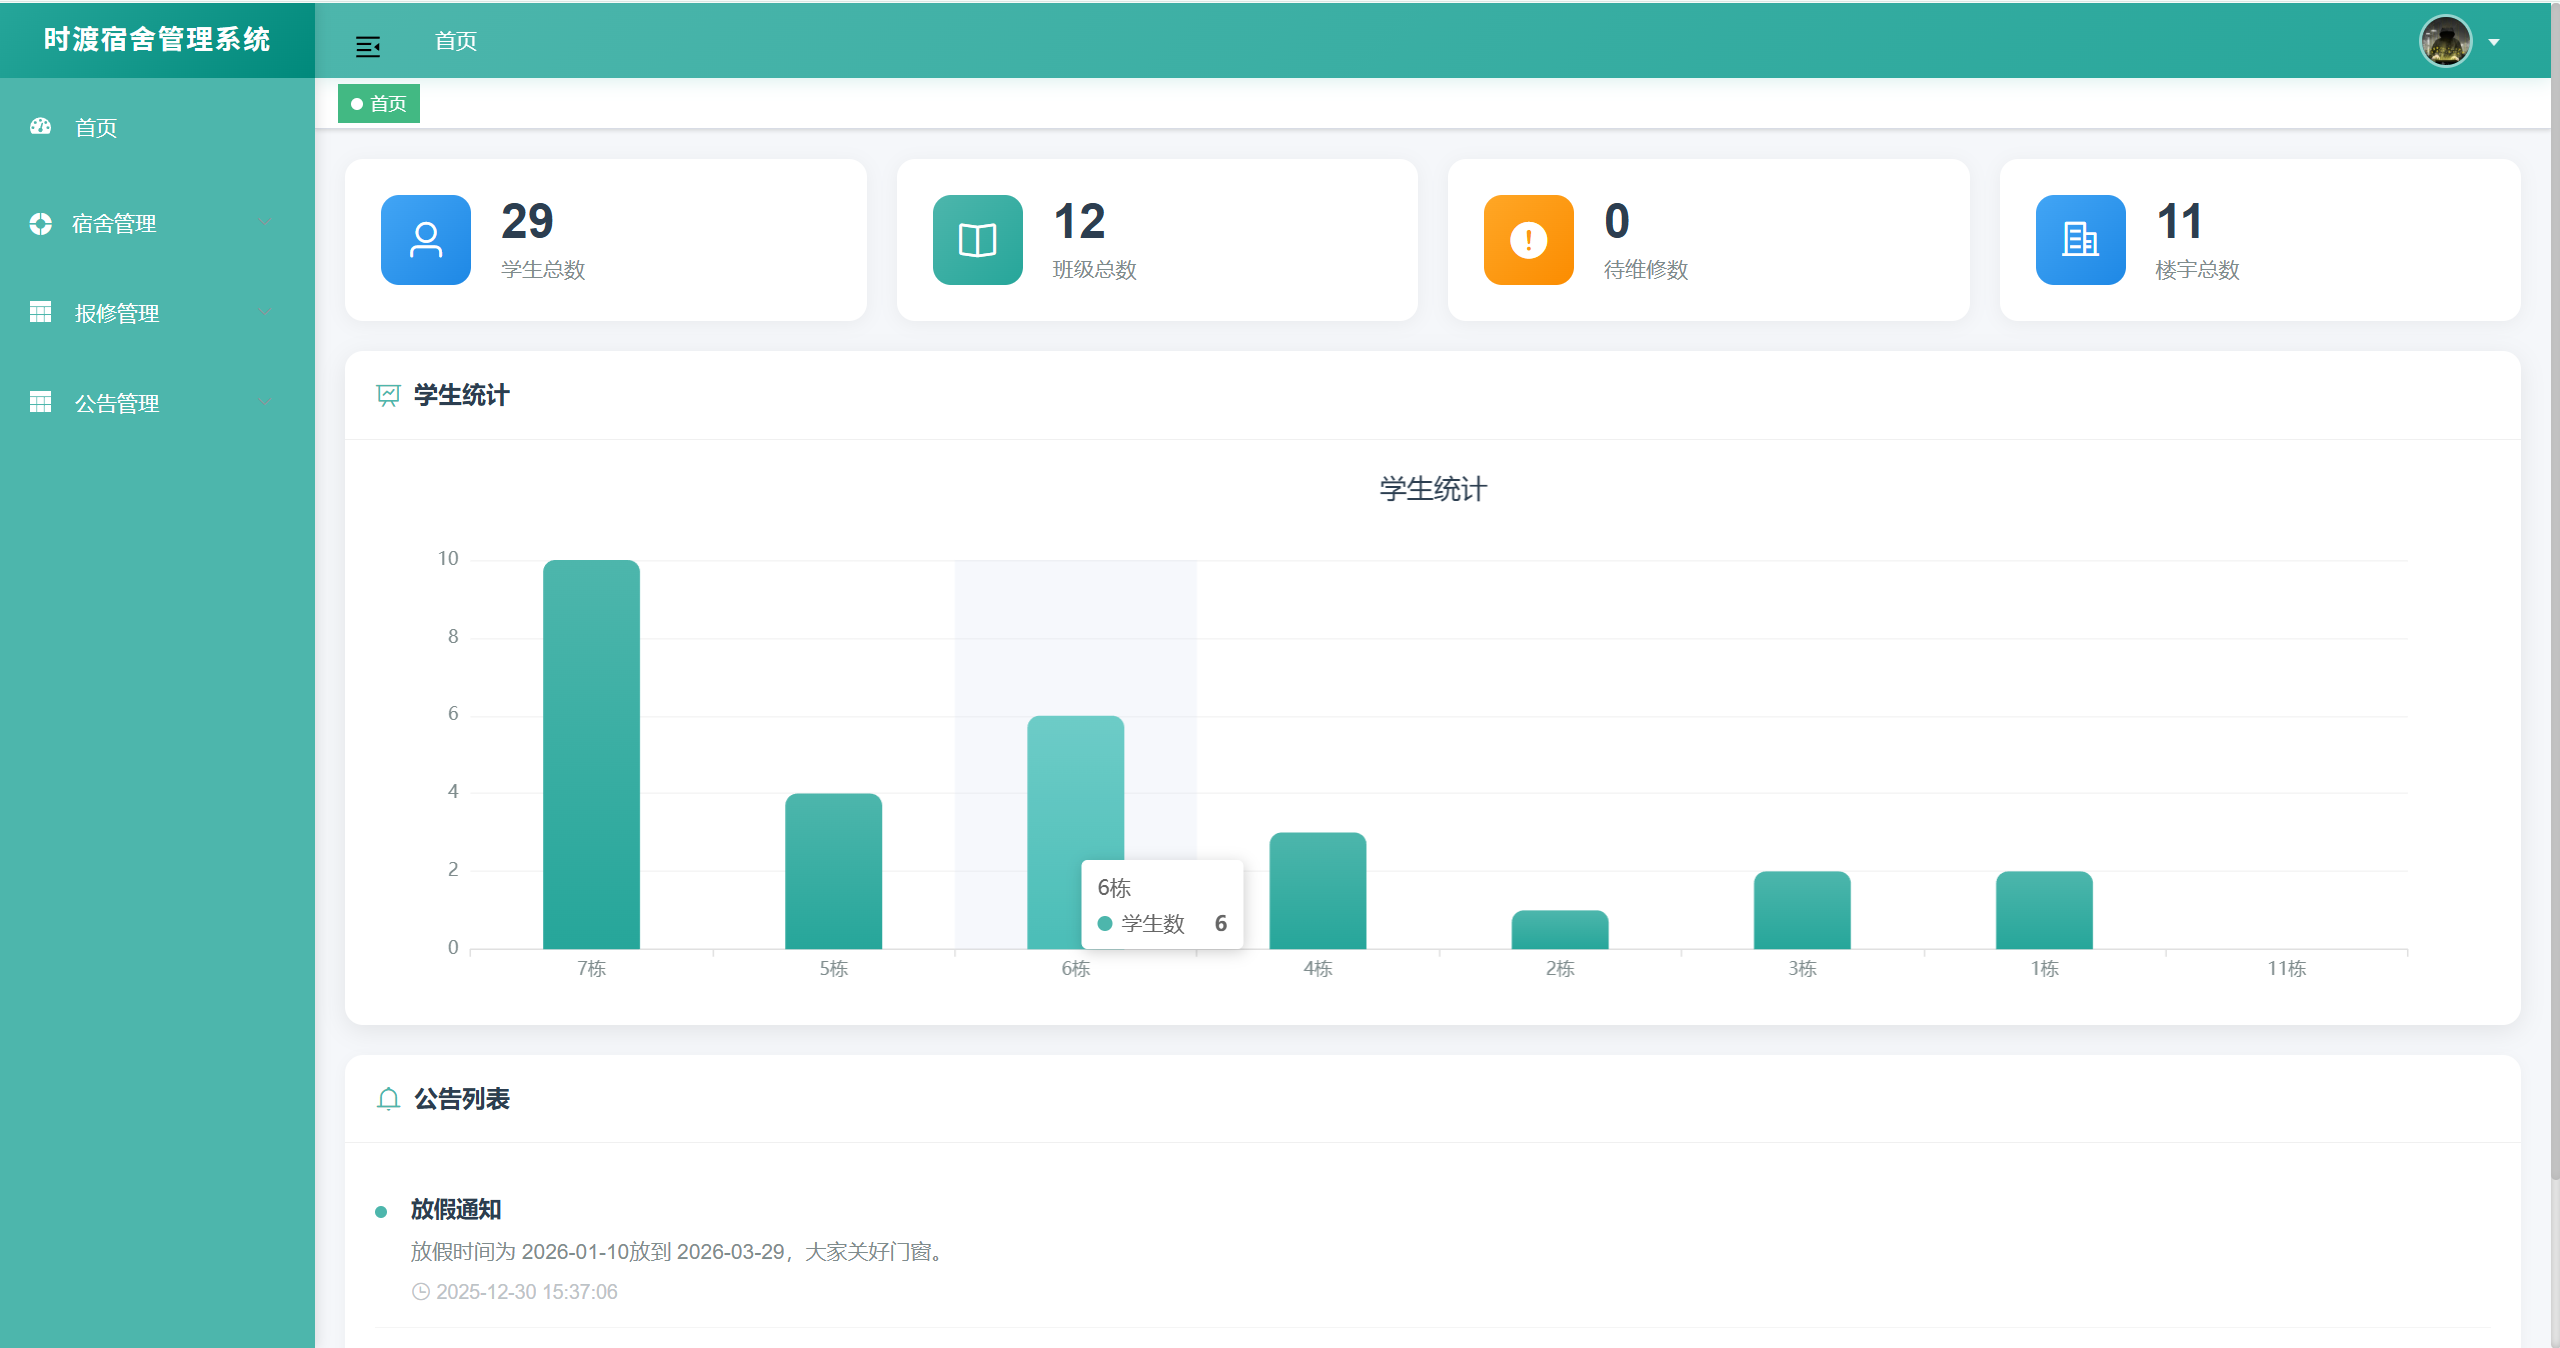Click the 公告列表 bell icon

pos(388,1099)
